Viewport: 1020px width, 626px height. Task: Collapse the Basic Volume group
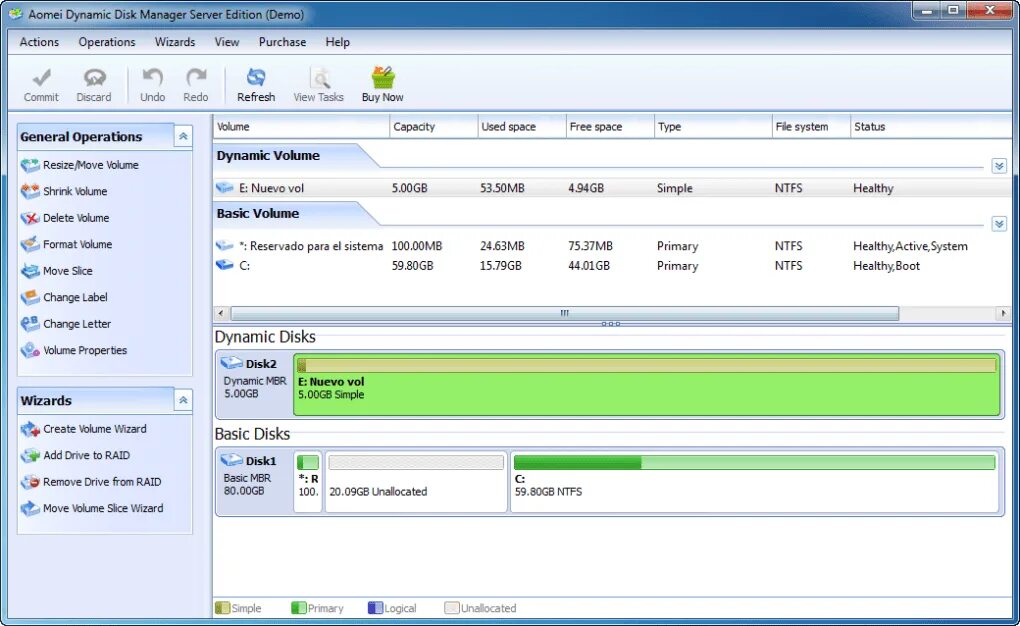pos(999,224)
